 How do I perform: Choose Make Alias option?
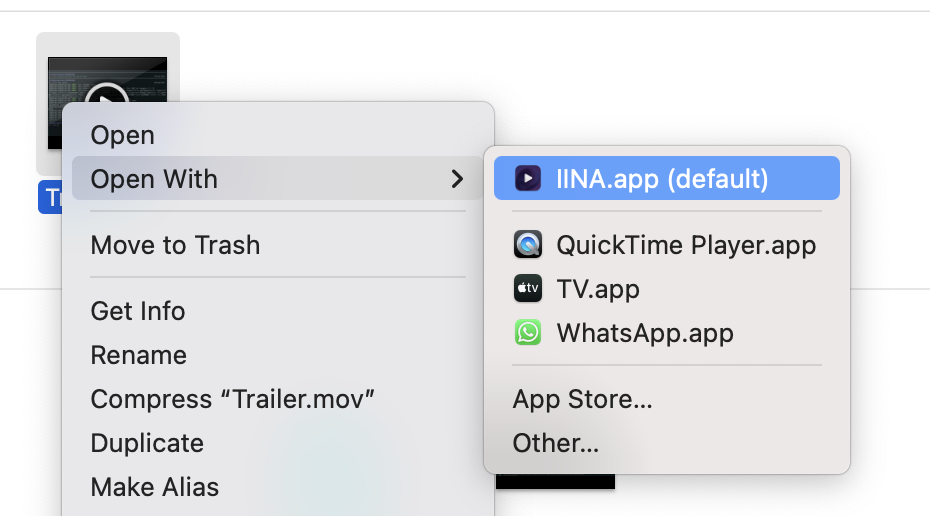pyautogui.click(x=154, y=487)
